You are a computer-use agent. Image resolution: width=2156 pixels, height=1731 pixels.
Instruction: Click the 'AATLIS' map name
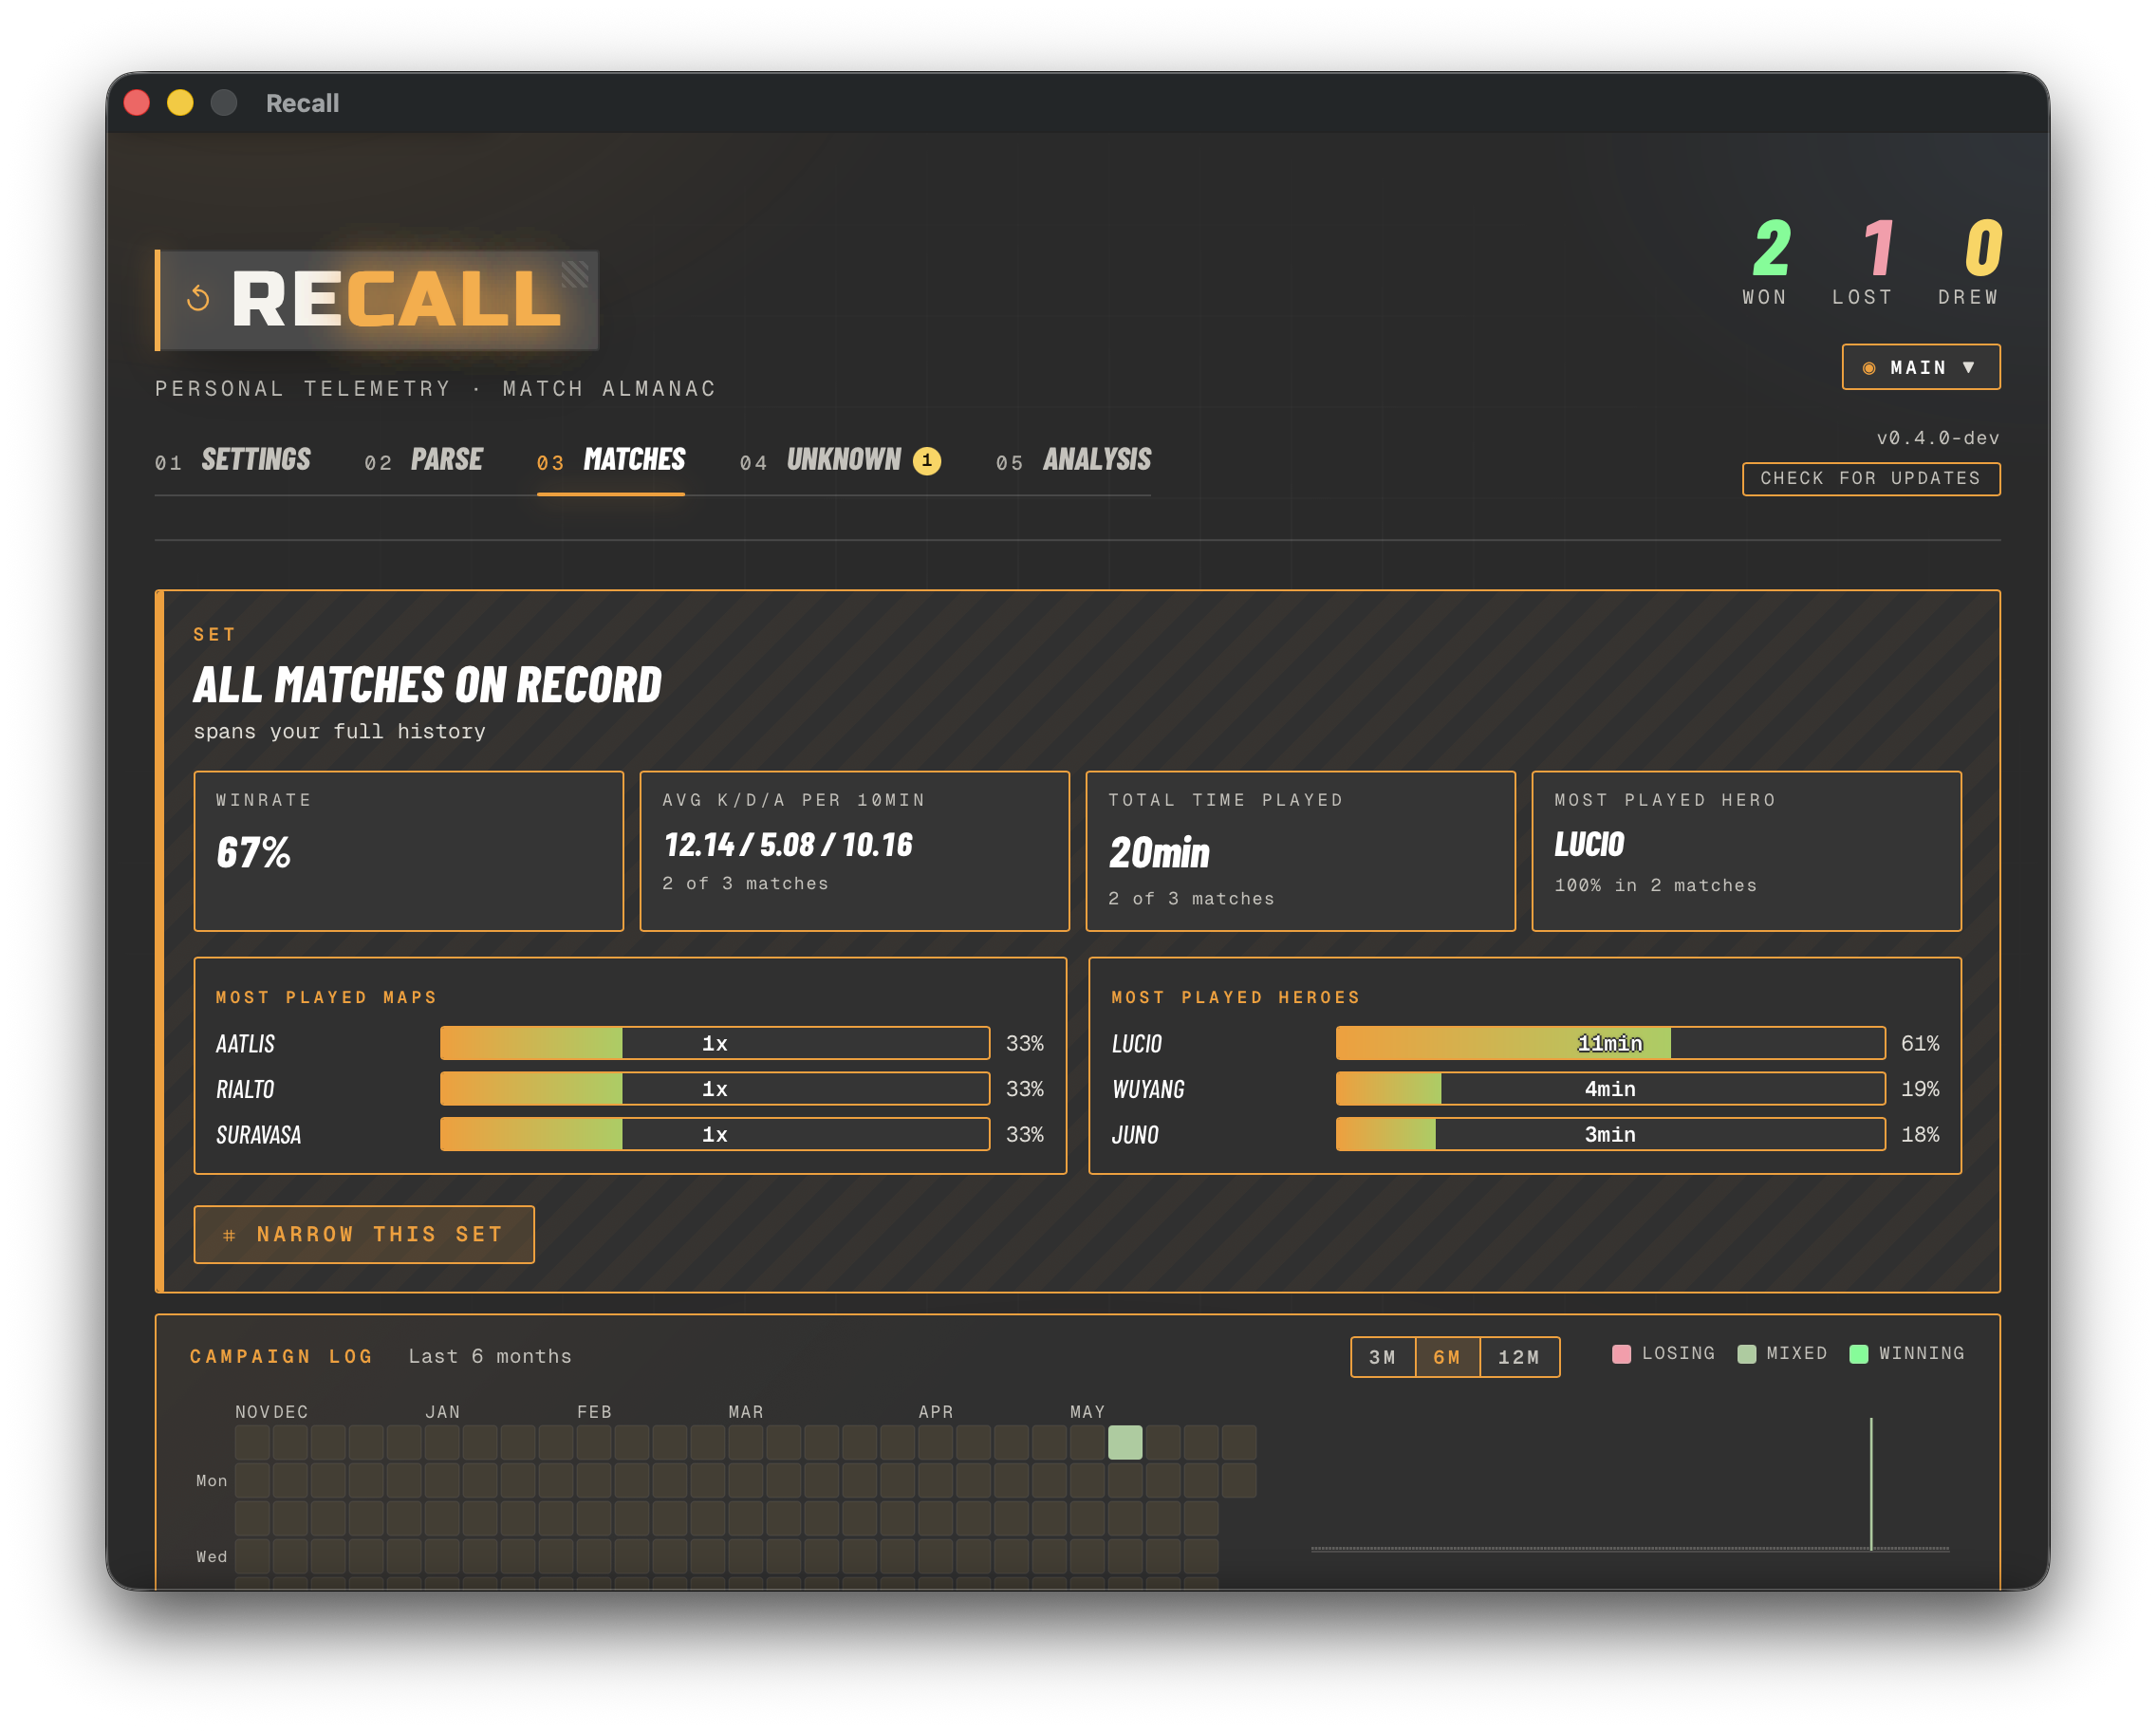pos(245,1043)
